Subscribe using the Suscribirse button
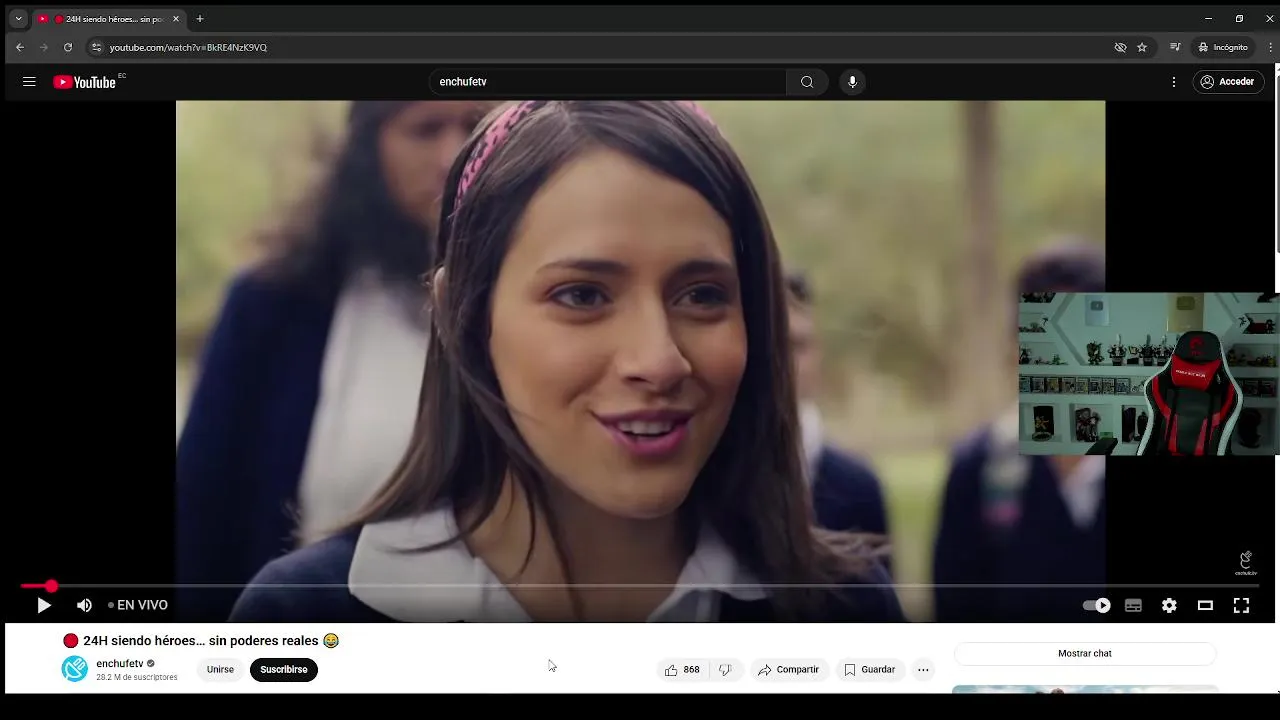1280x720 pixels. [284, 670]
